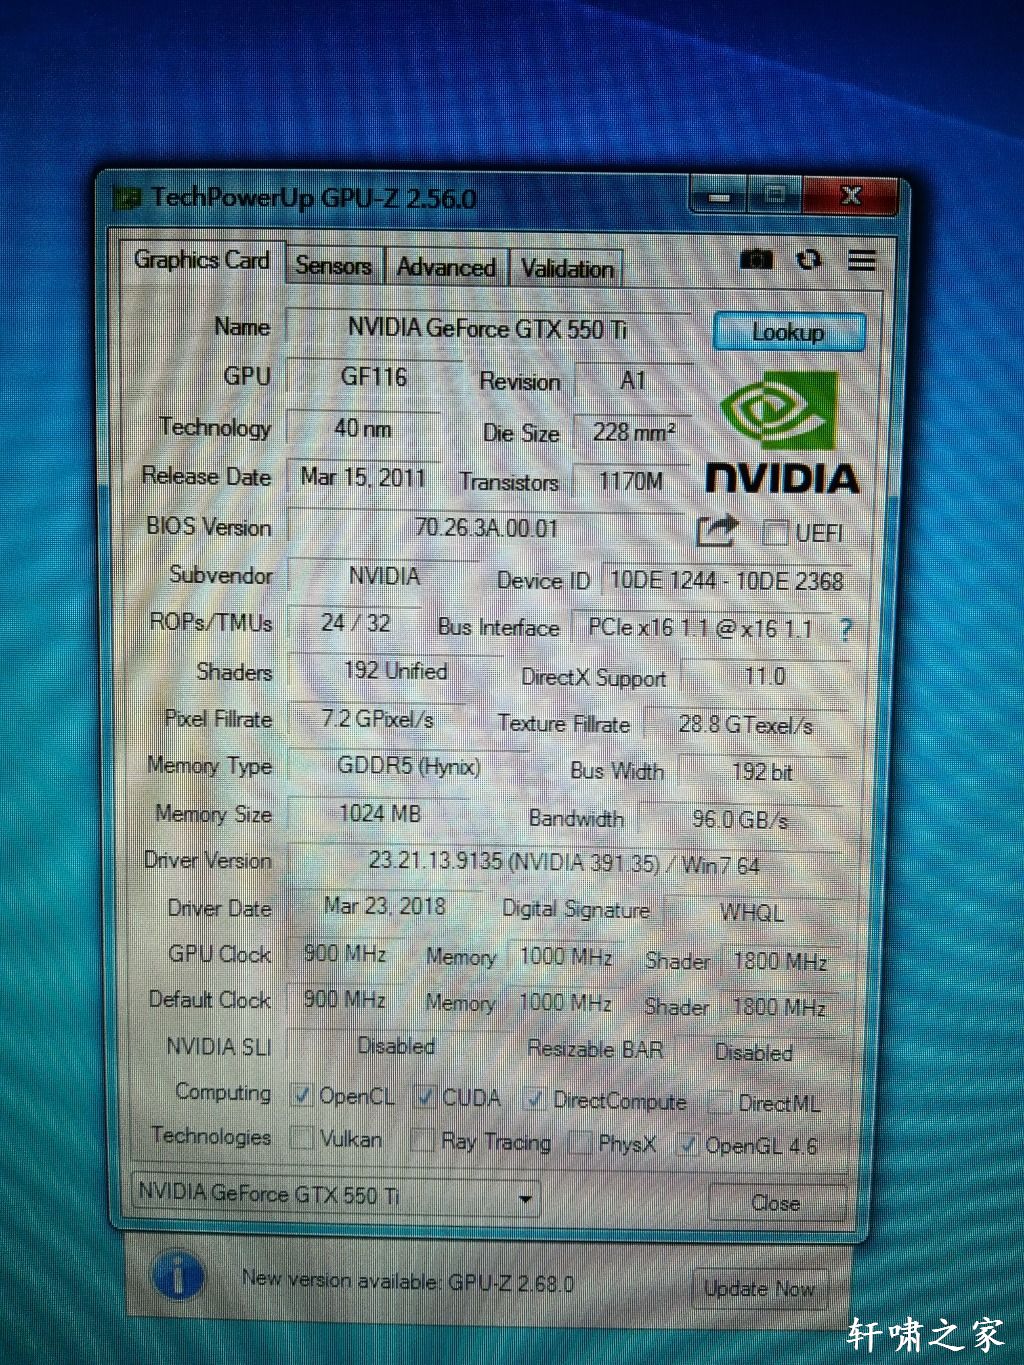Switch to the Sensors tab
Viewport: 1024px width, 1365px height.
[x=333, y=266]
